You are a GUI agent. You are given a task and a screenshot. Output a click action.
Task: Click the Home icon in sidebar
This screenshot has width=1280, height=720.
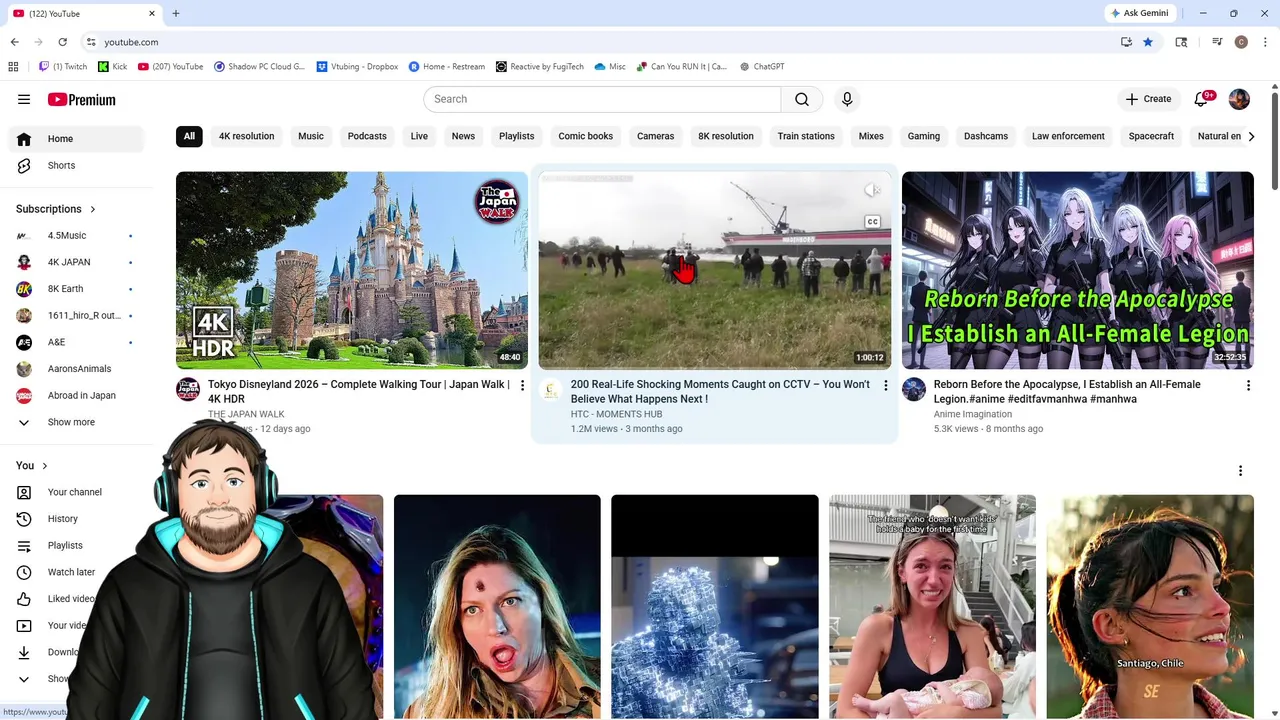click(24, 139)
